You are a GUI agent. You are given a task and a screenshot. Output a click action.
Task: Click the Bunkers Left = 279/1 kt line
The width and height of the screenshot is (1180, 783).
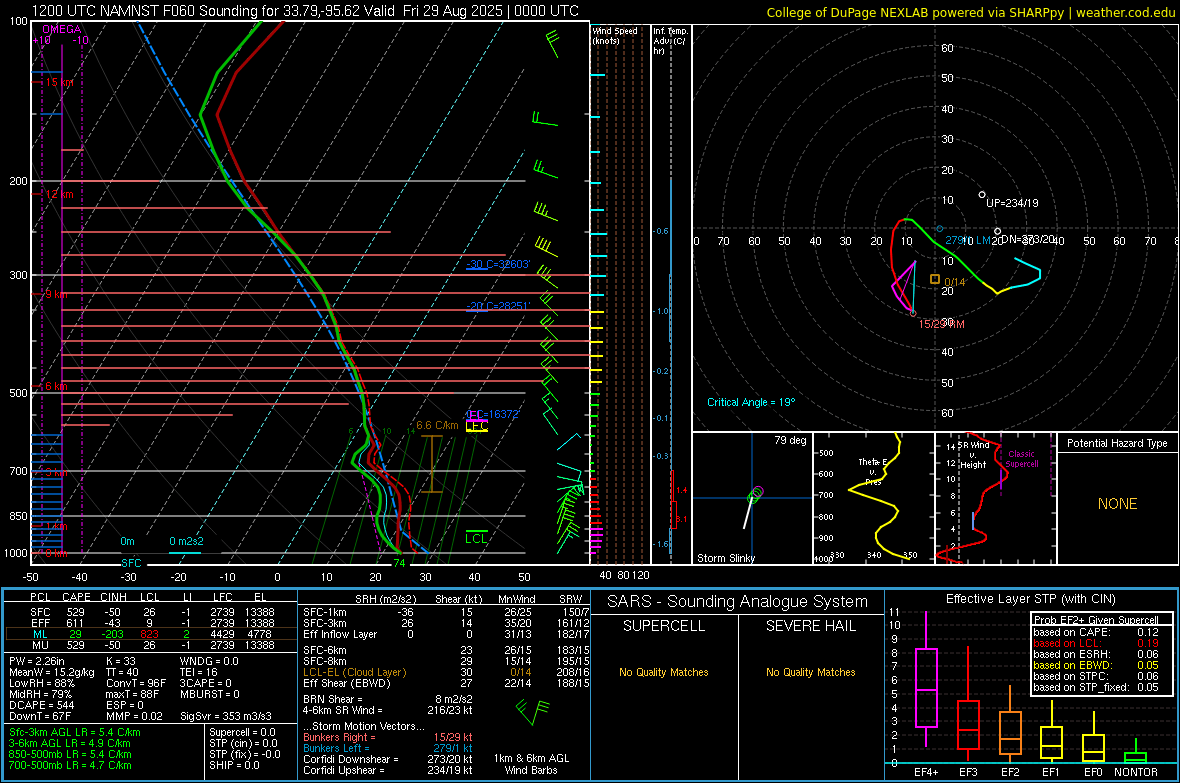click(388, 748)
